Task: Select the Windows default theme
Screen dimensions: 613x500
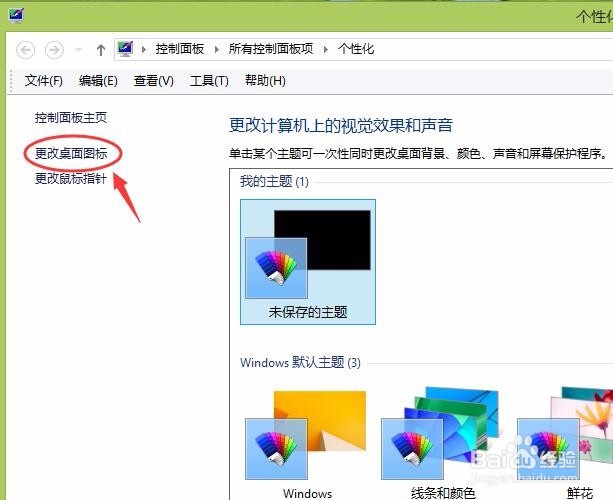Action: coord(308,442)
